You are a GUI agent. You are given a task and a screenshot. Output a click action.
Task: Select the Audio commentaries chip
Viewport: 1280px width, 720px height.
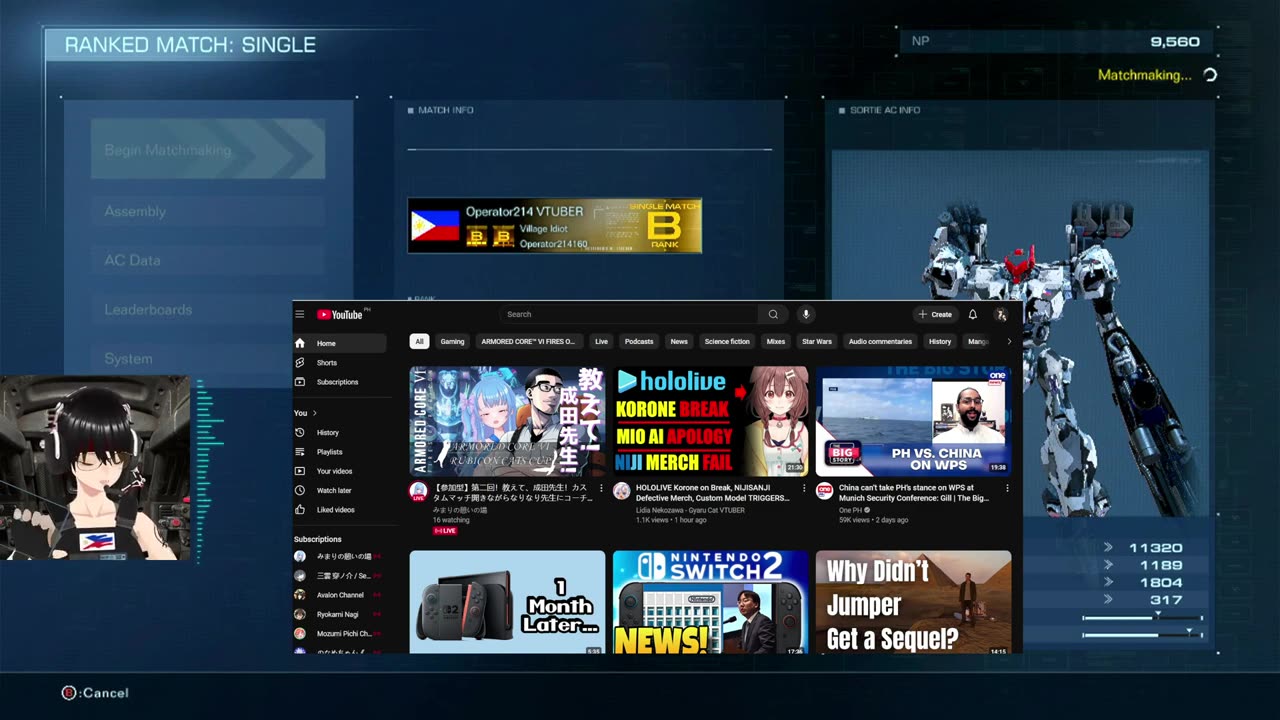(x=880, y=341)
